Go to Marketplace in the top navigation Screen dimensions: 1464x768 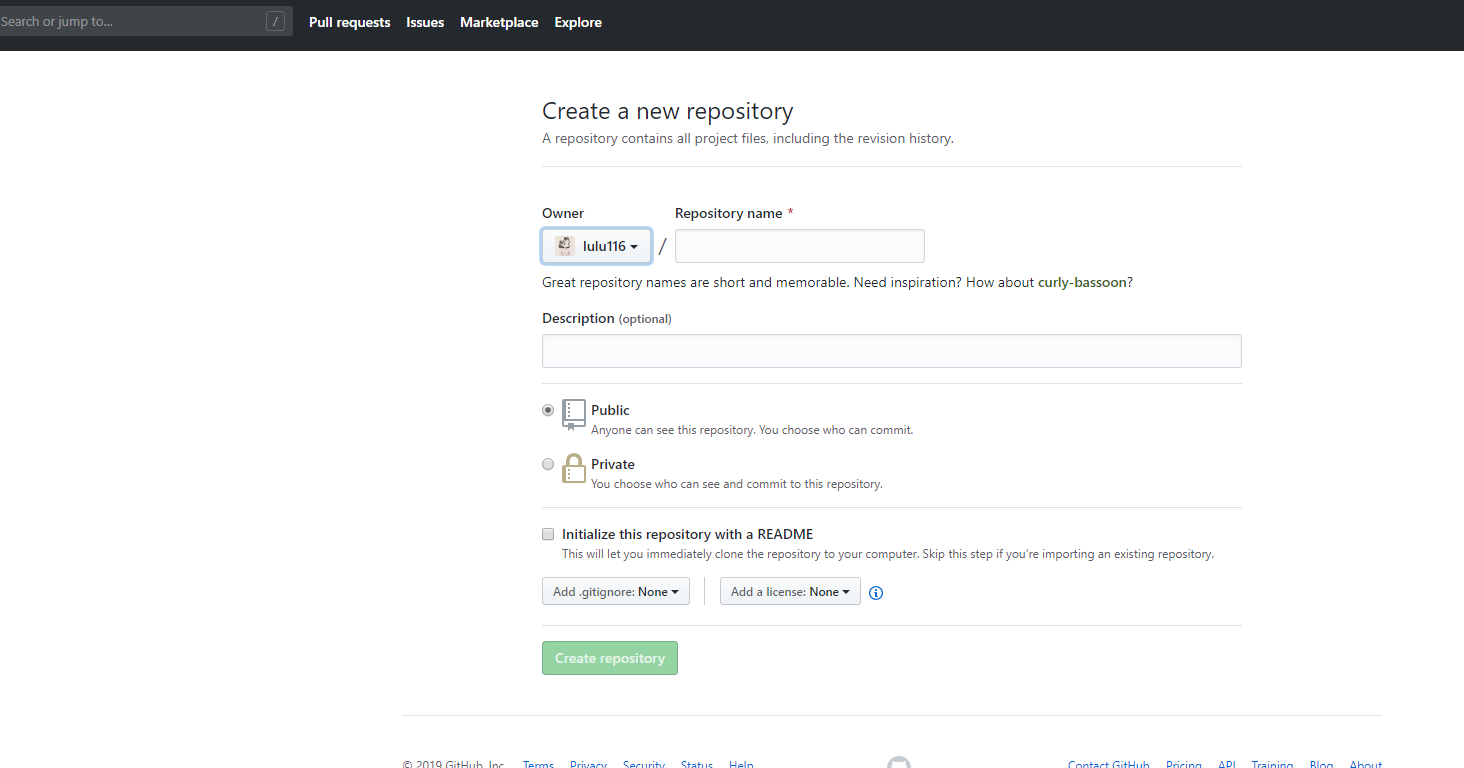499,22
